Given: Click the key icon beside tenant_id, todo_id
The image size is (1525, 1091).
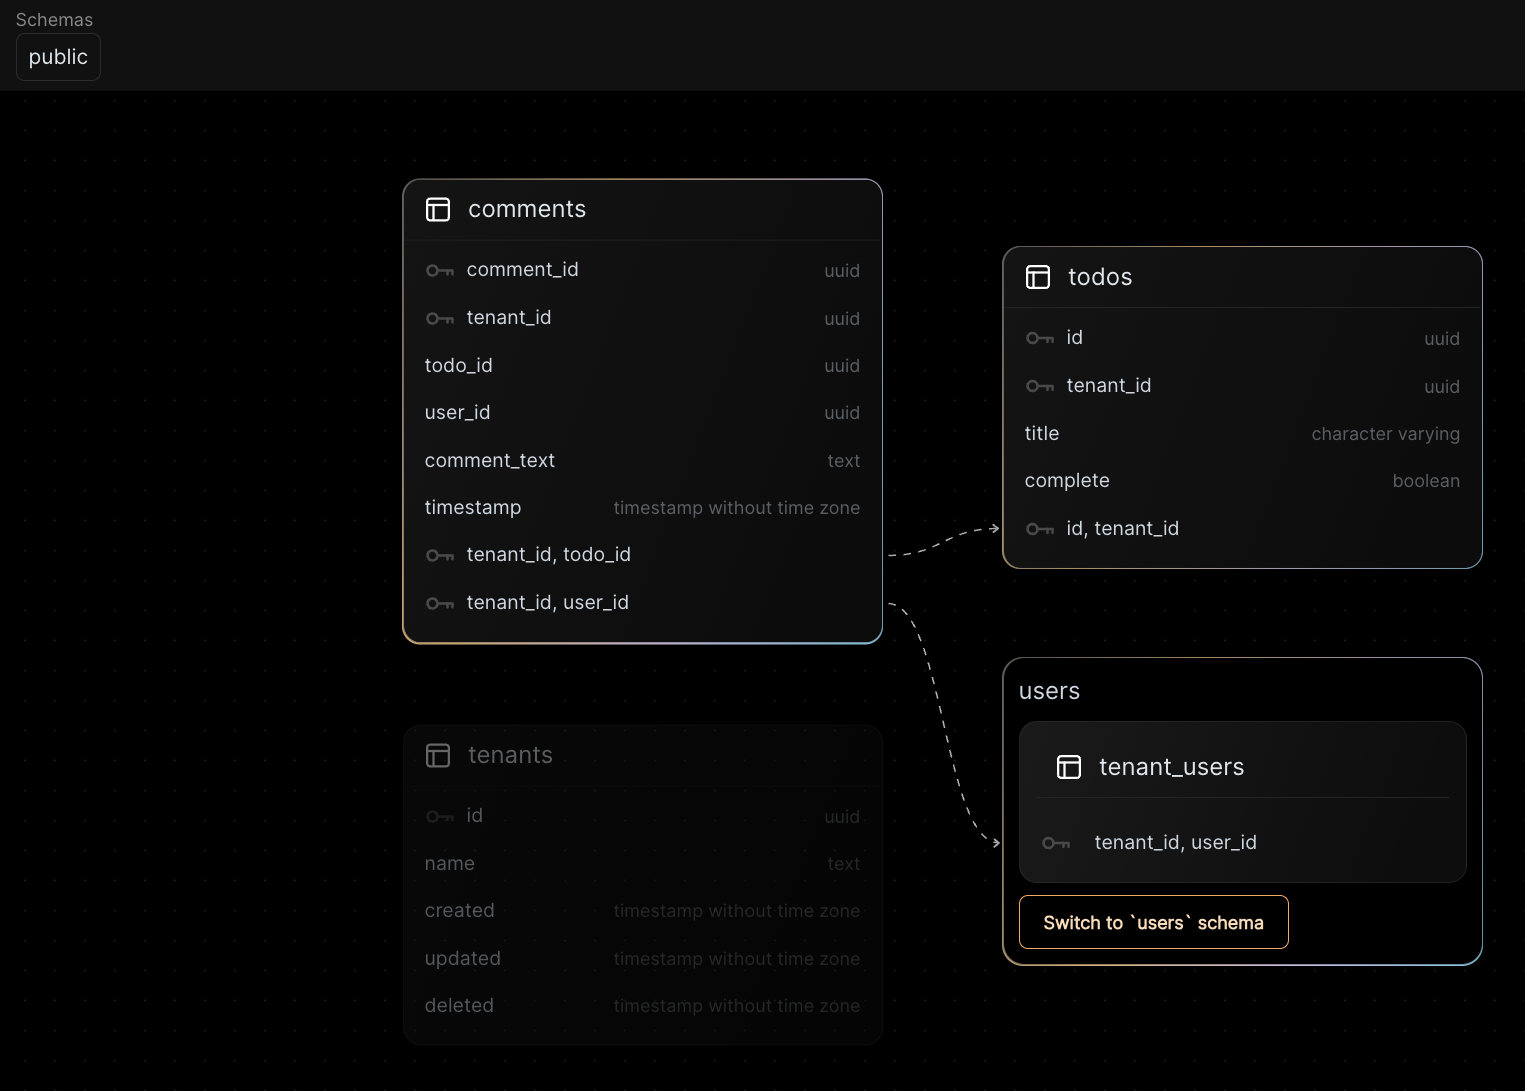Looking at the screenshot, I should [440, 555].
